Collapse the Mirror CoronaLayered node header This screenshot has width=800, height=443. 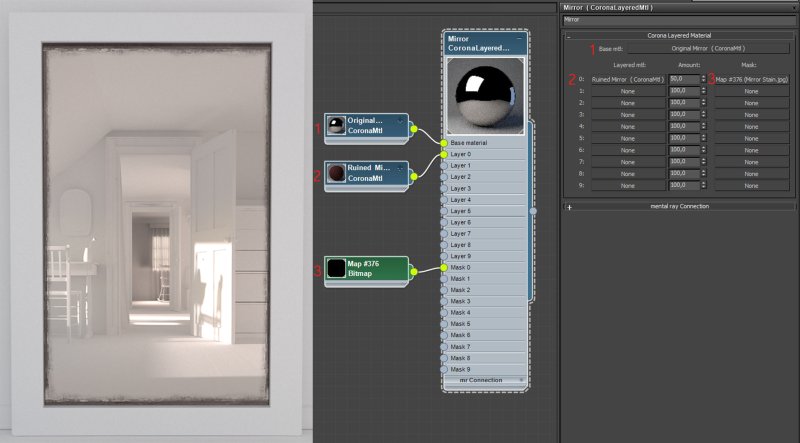[x=520, y=39]
